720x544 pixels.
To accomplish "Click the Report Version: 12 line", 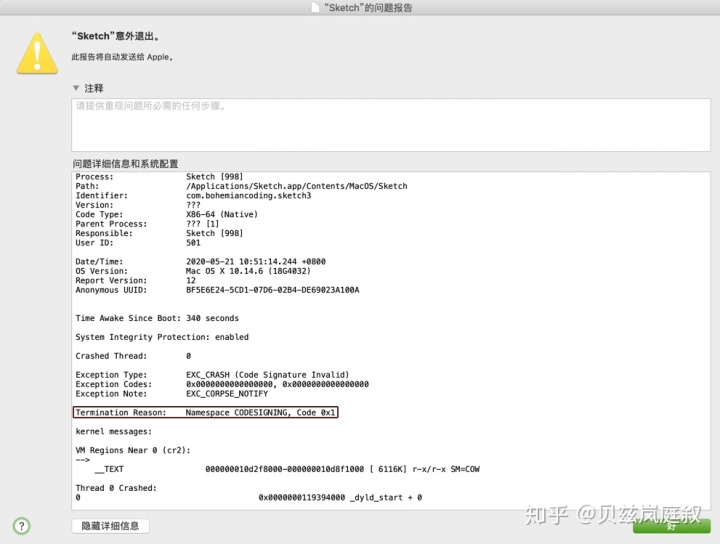I will pos(136,280).
